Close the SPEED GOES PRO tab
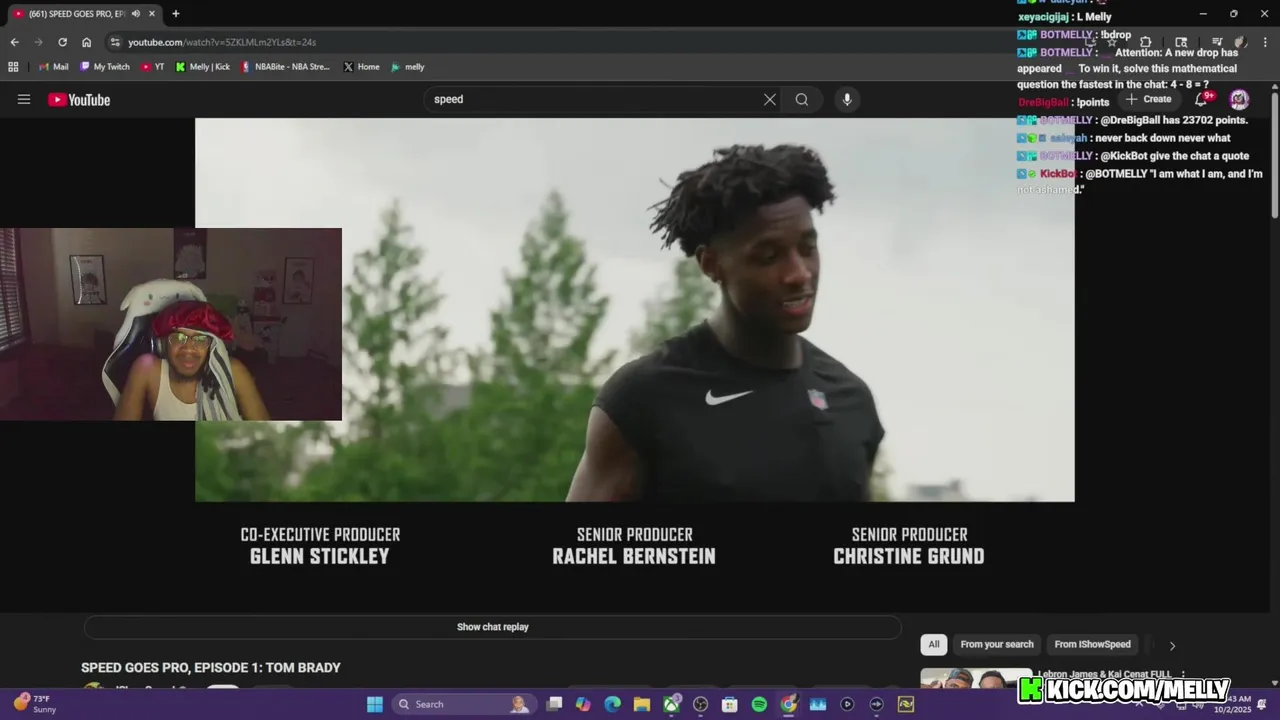 point(152,14)
